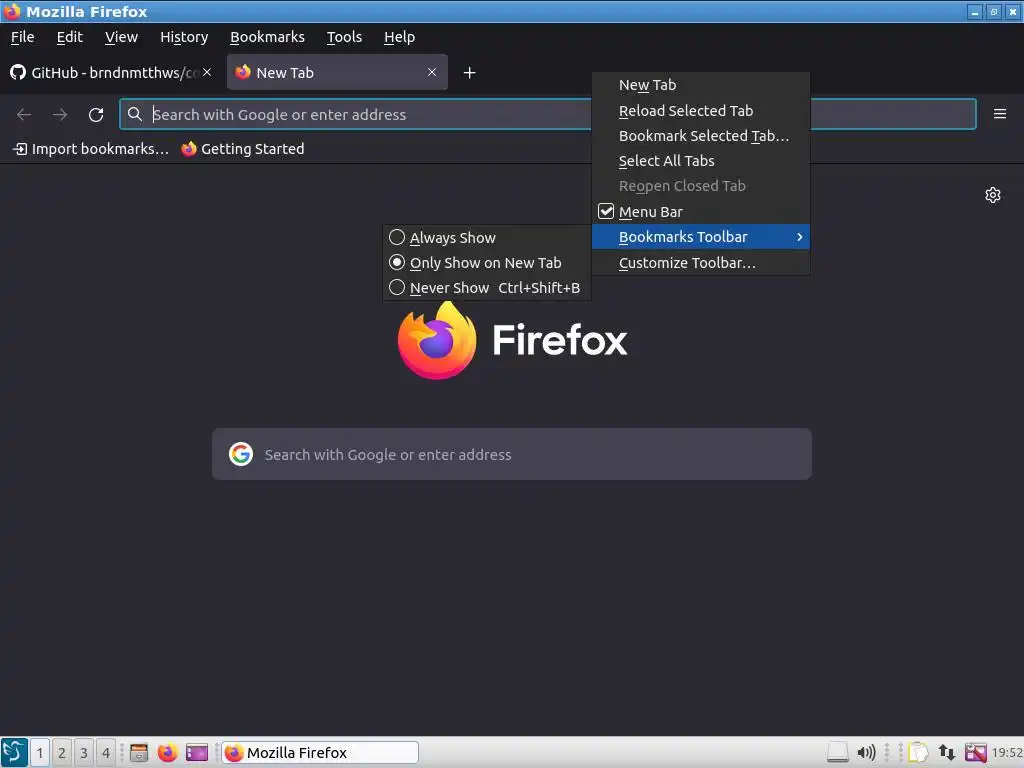The image size is (1024, 768).
Task: Choose New Tab in the context menu
Action: pyautogui.click(x=701, y=85)
